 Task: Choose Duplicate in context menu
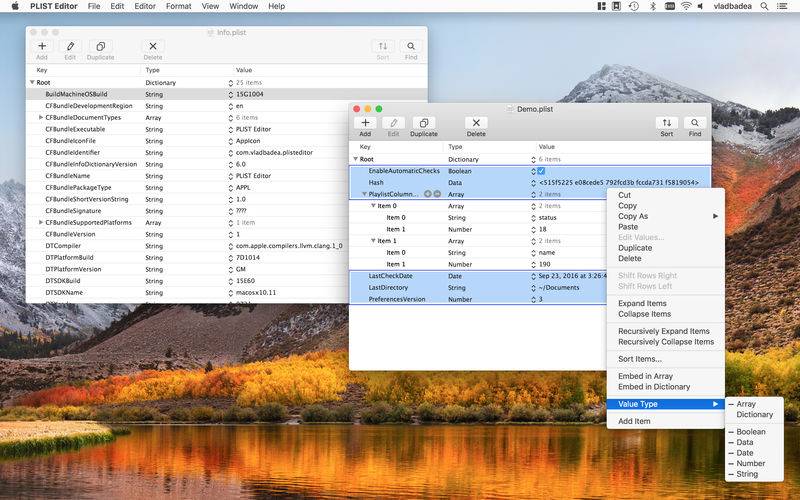(665, 248)
